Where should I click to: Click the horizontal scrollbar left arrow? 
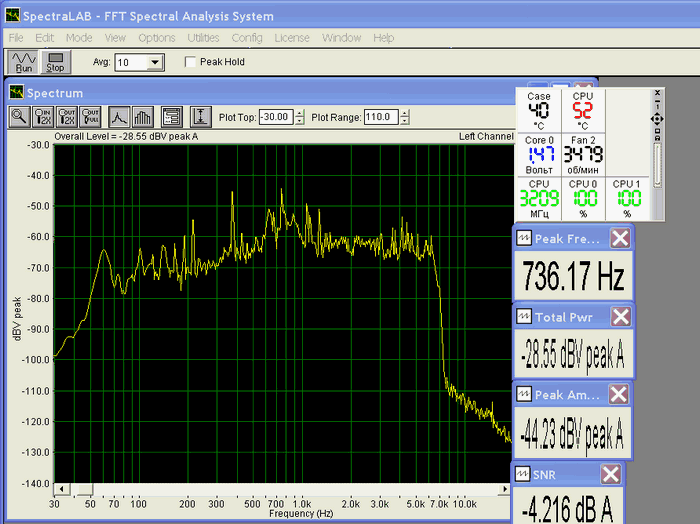[62, 489]
